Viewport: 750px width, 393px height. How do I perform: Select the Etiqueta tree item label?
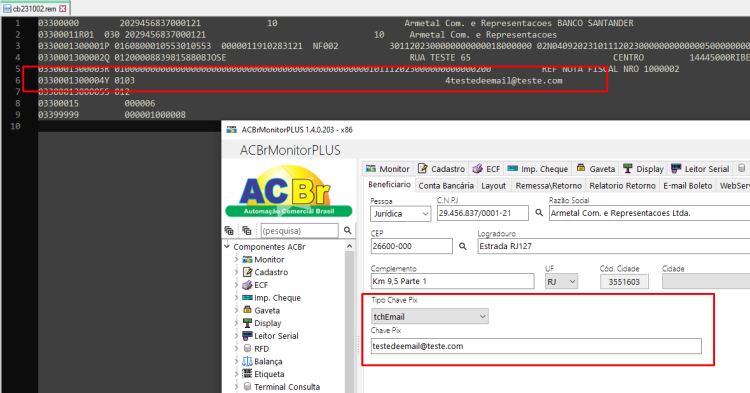point(269,374)
